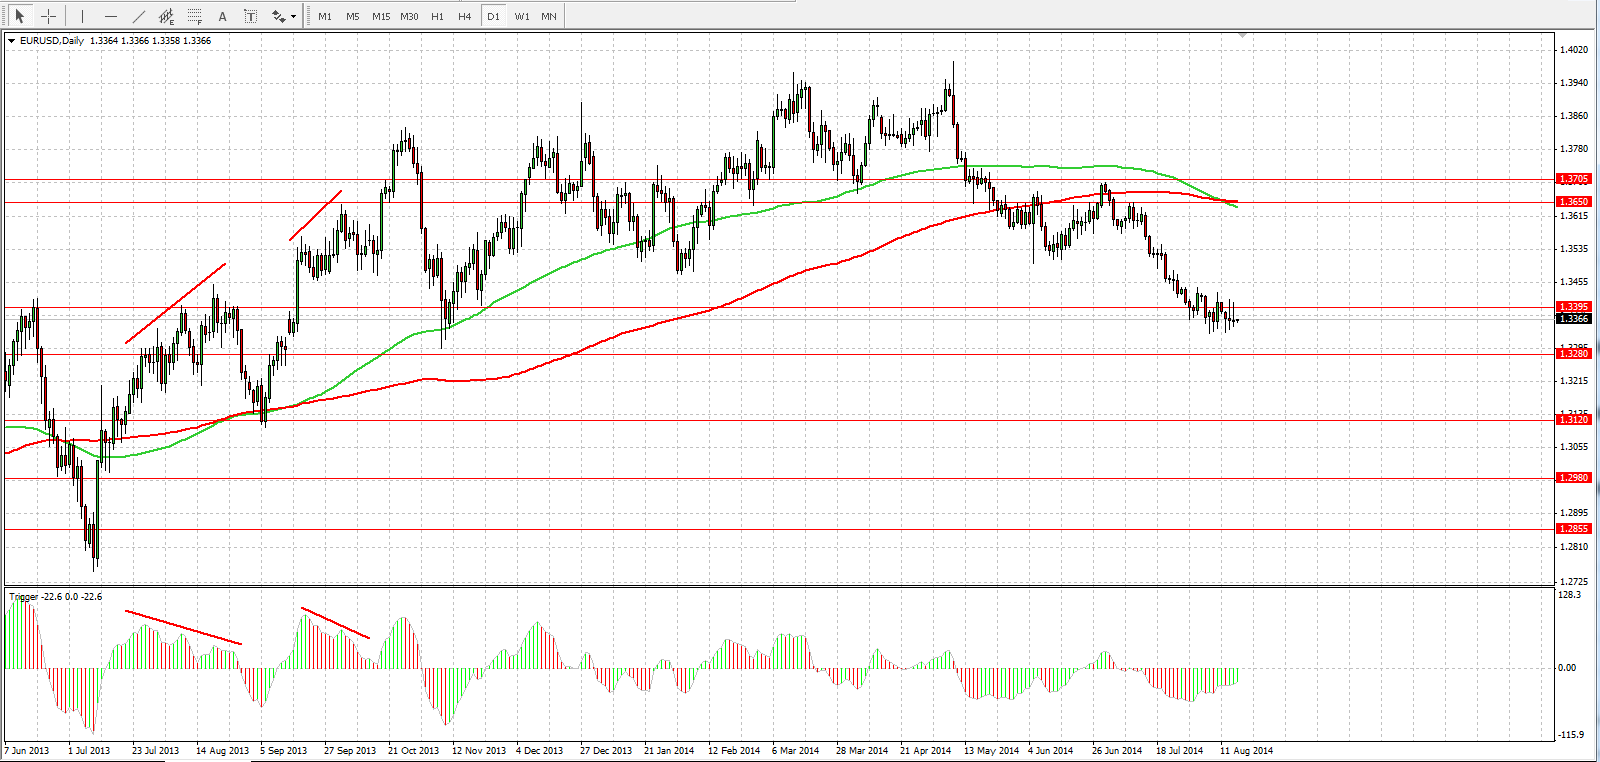Select the Fibonacci retracement tool
The width and height of the screenshot is (1600, 762).
pos(195,16)
